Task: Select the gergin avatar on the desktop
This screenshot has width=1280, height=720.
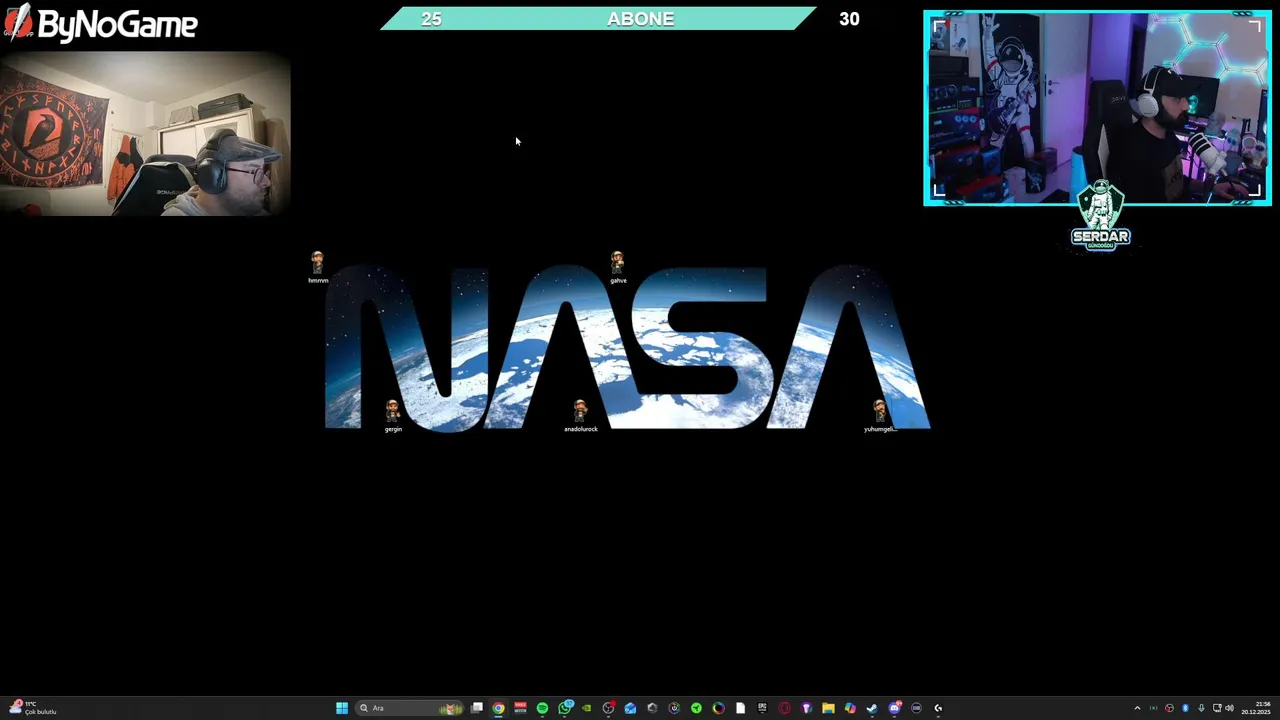Action: (393, 416)
